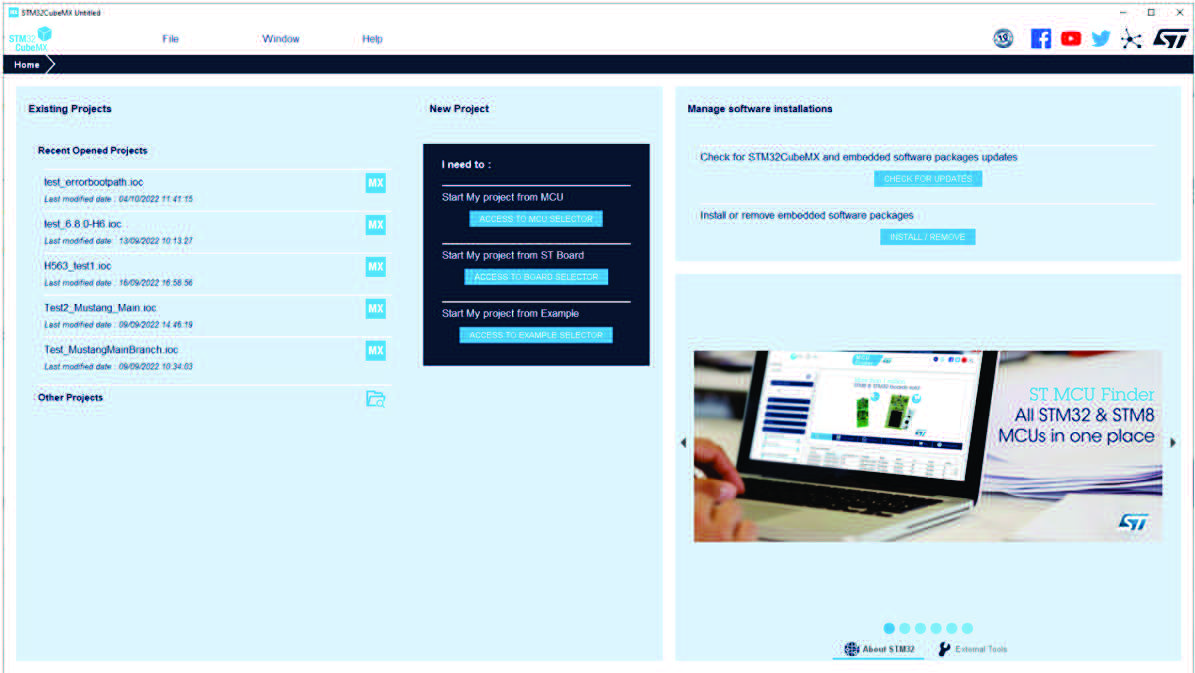Screen dimensions: 1195x673
Task: Go to next banner slide arrow
Action: tap(1173, 443)
